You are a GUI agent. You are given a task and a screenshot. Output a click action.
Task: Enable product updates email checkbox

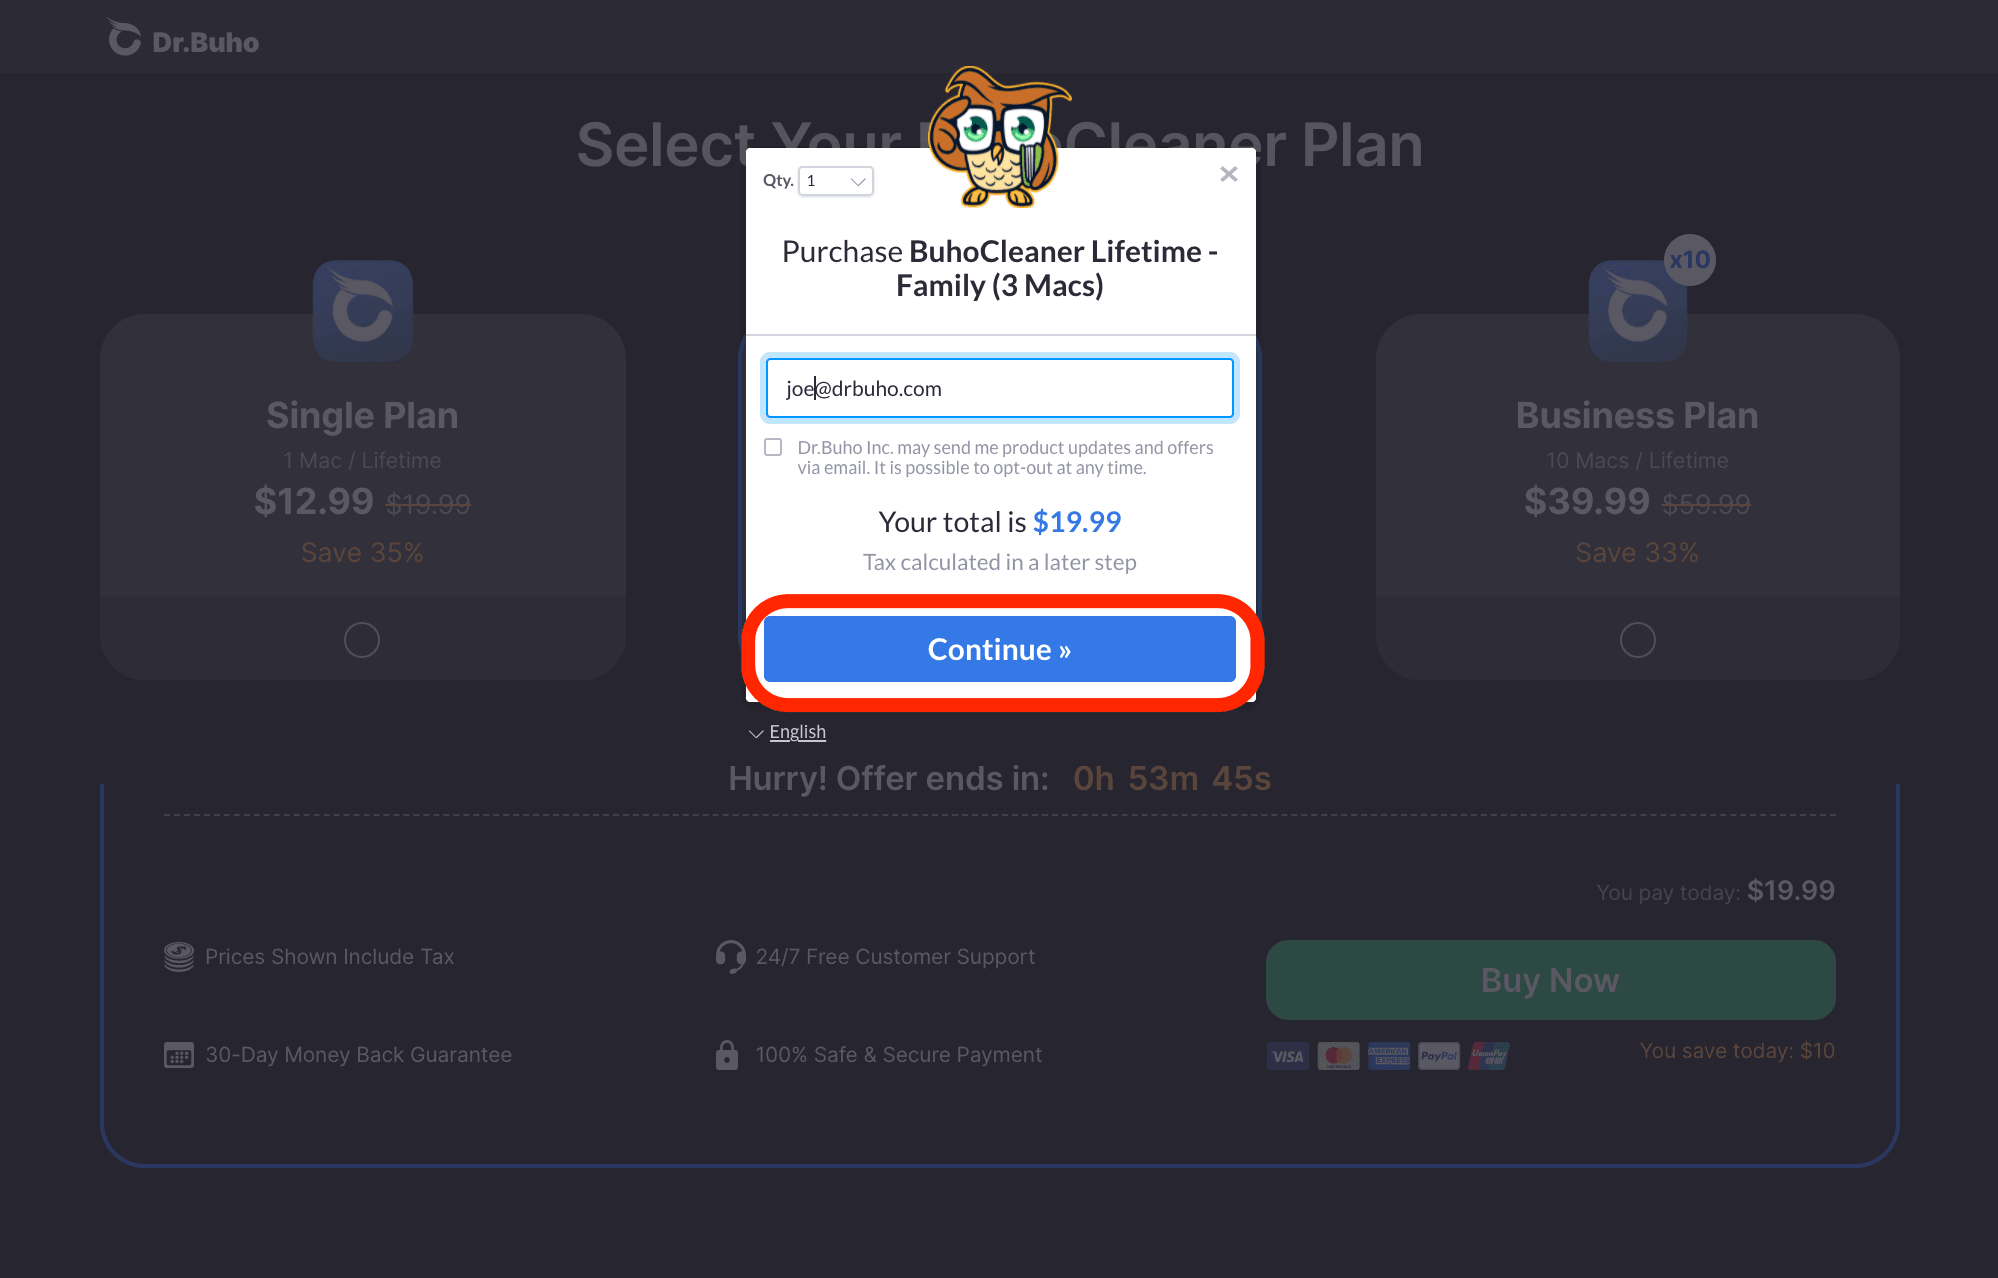click(x=773, y=447)
